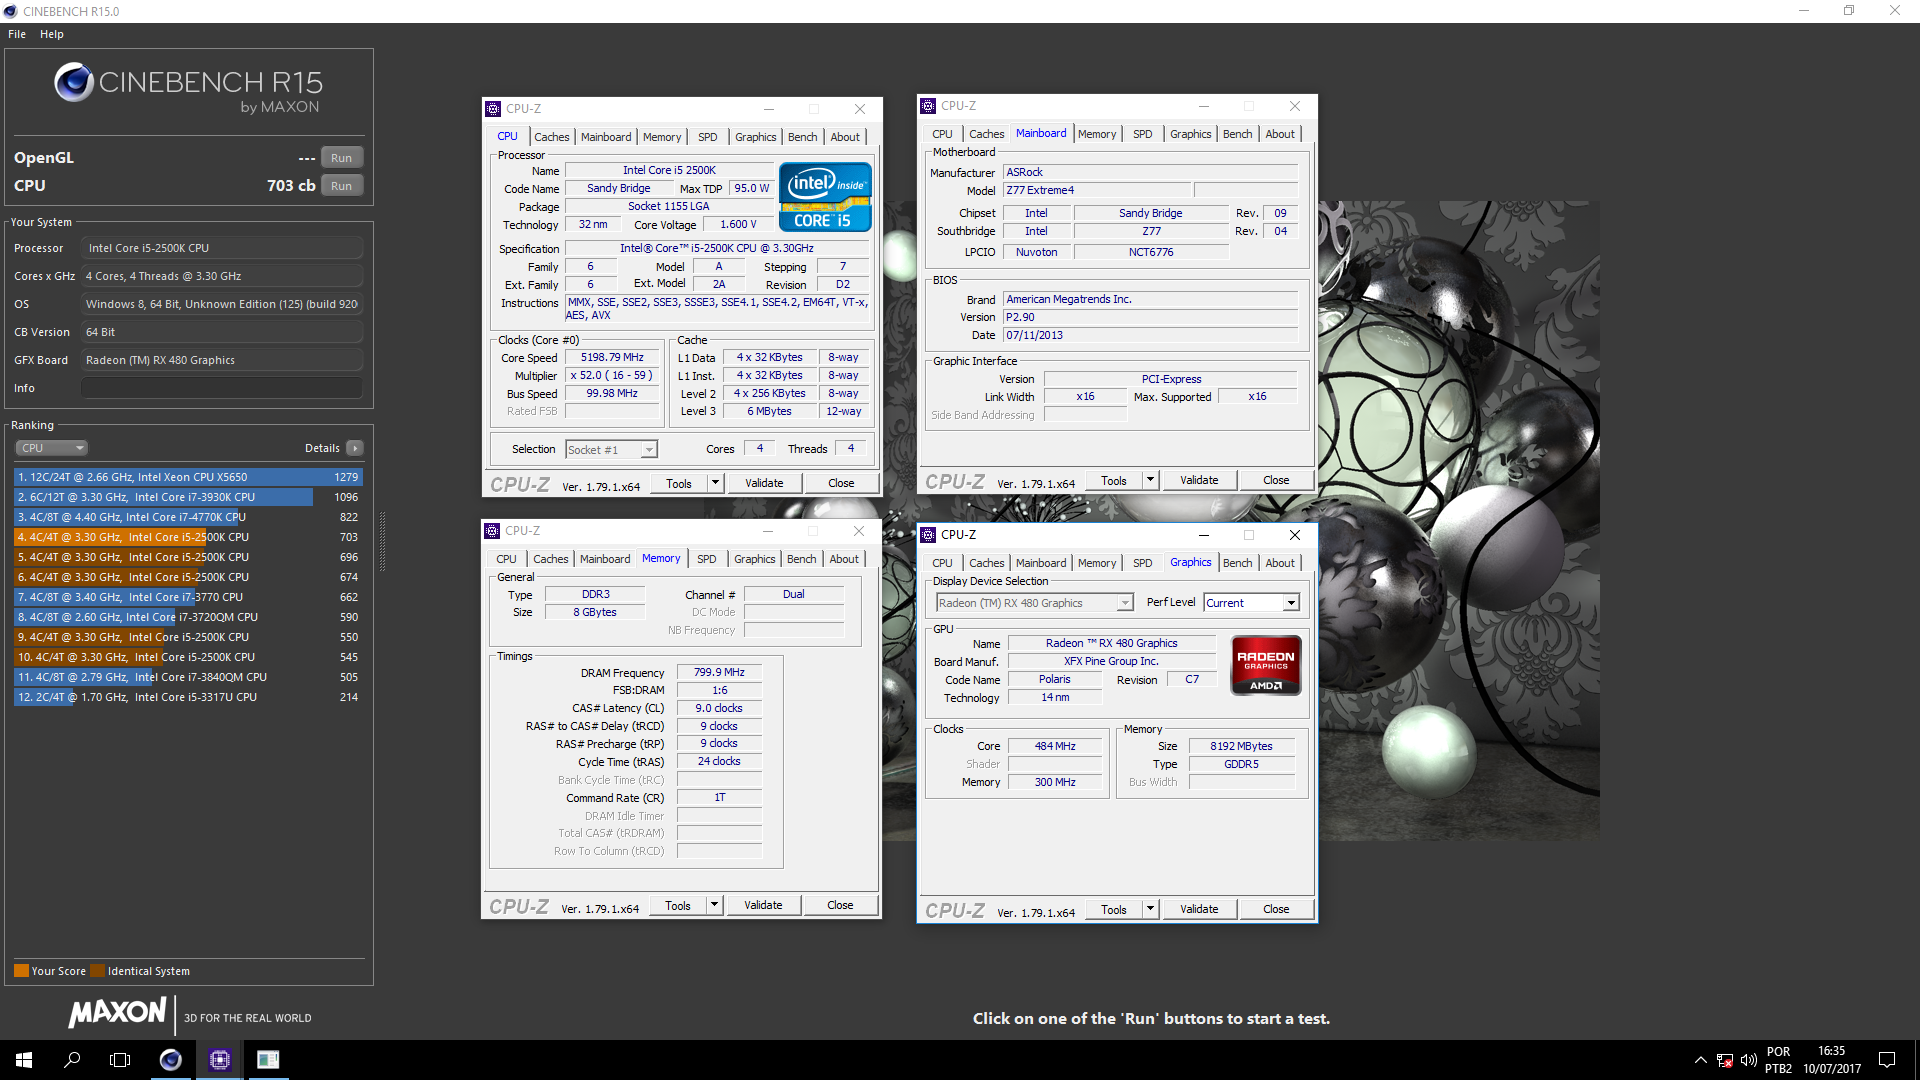Click the CPU-Z icon in CPU window title bar
This screenshot has height=1080, width=1920.
pos(493,109)
